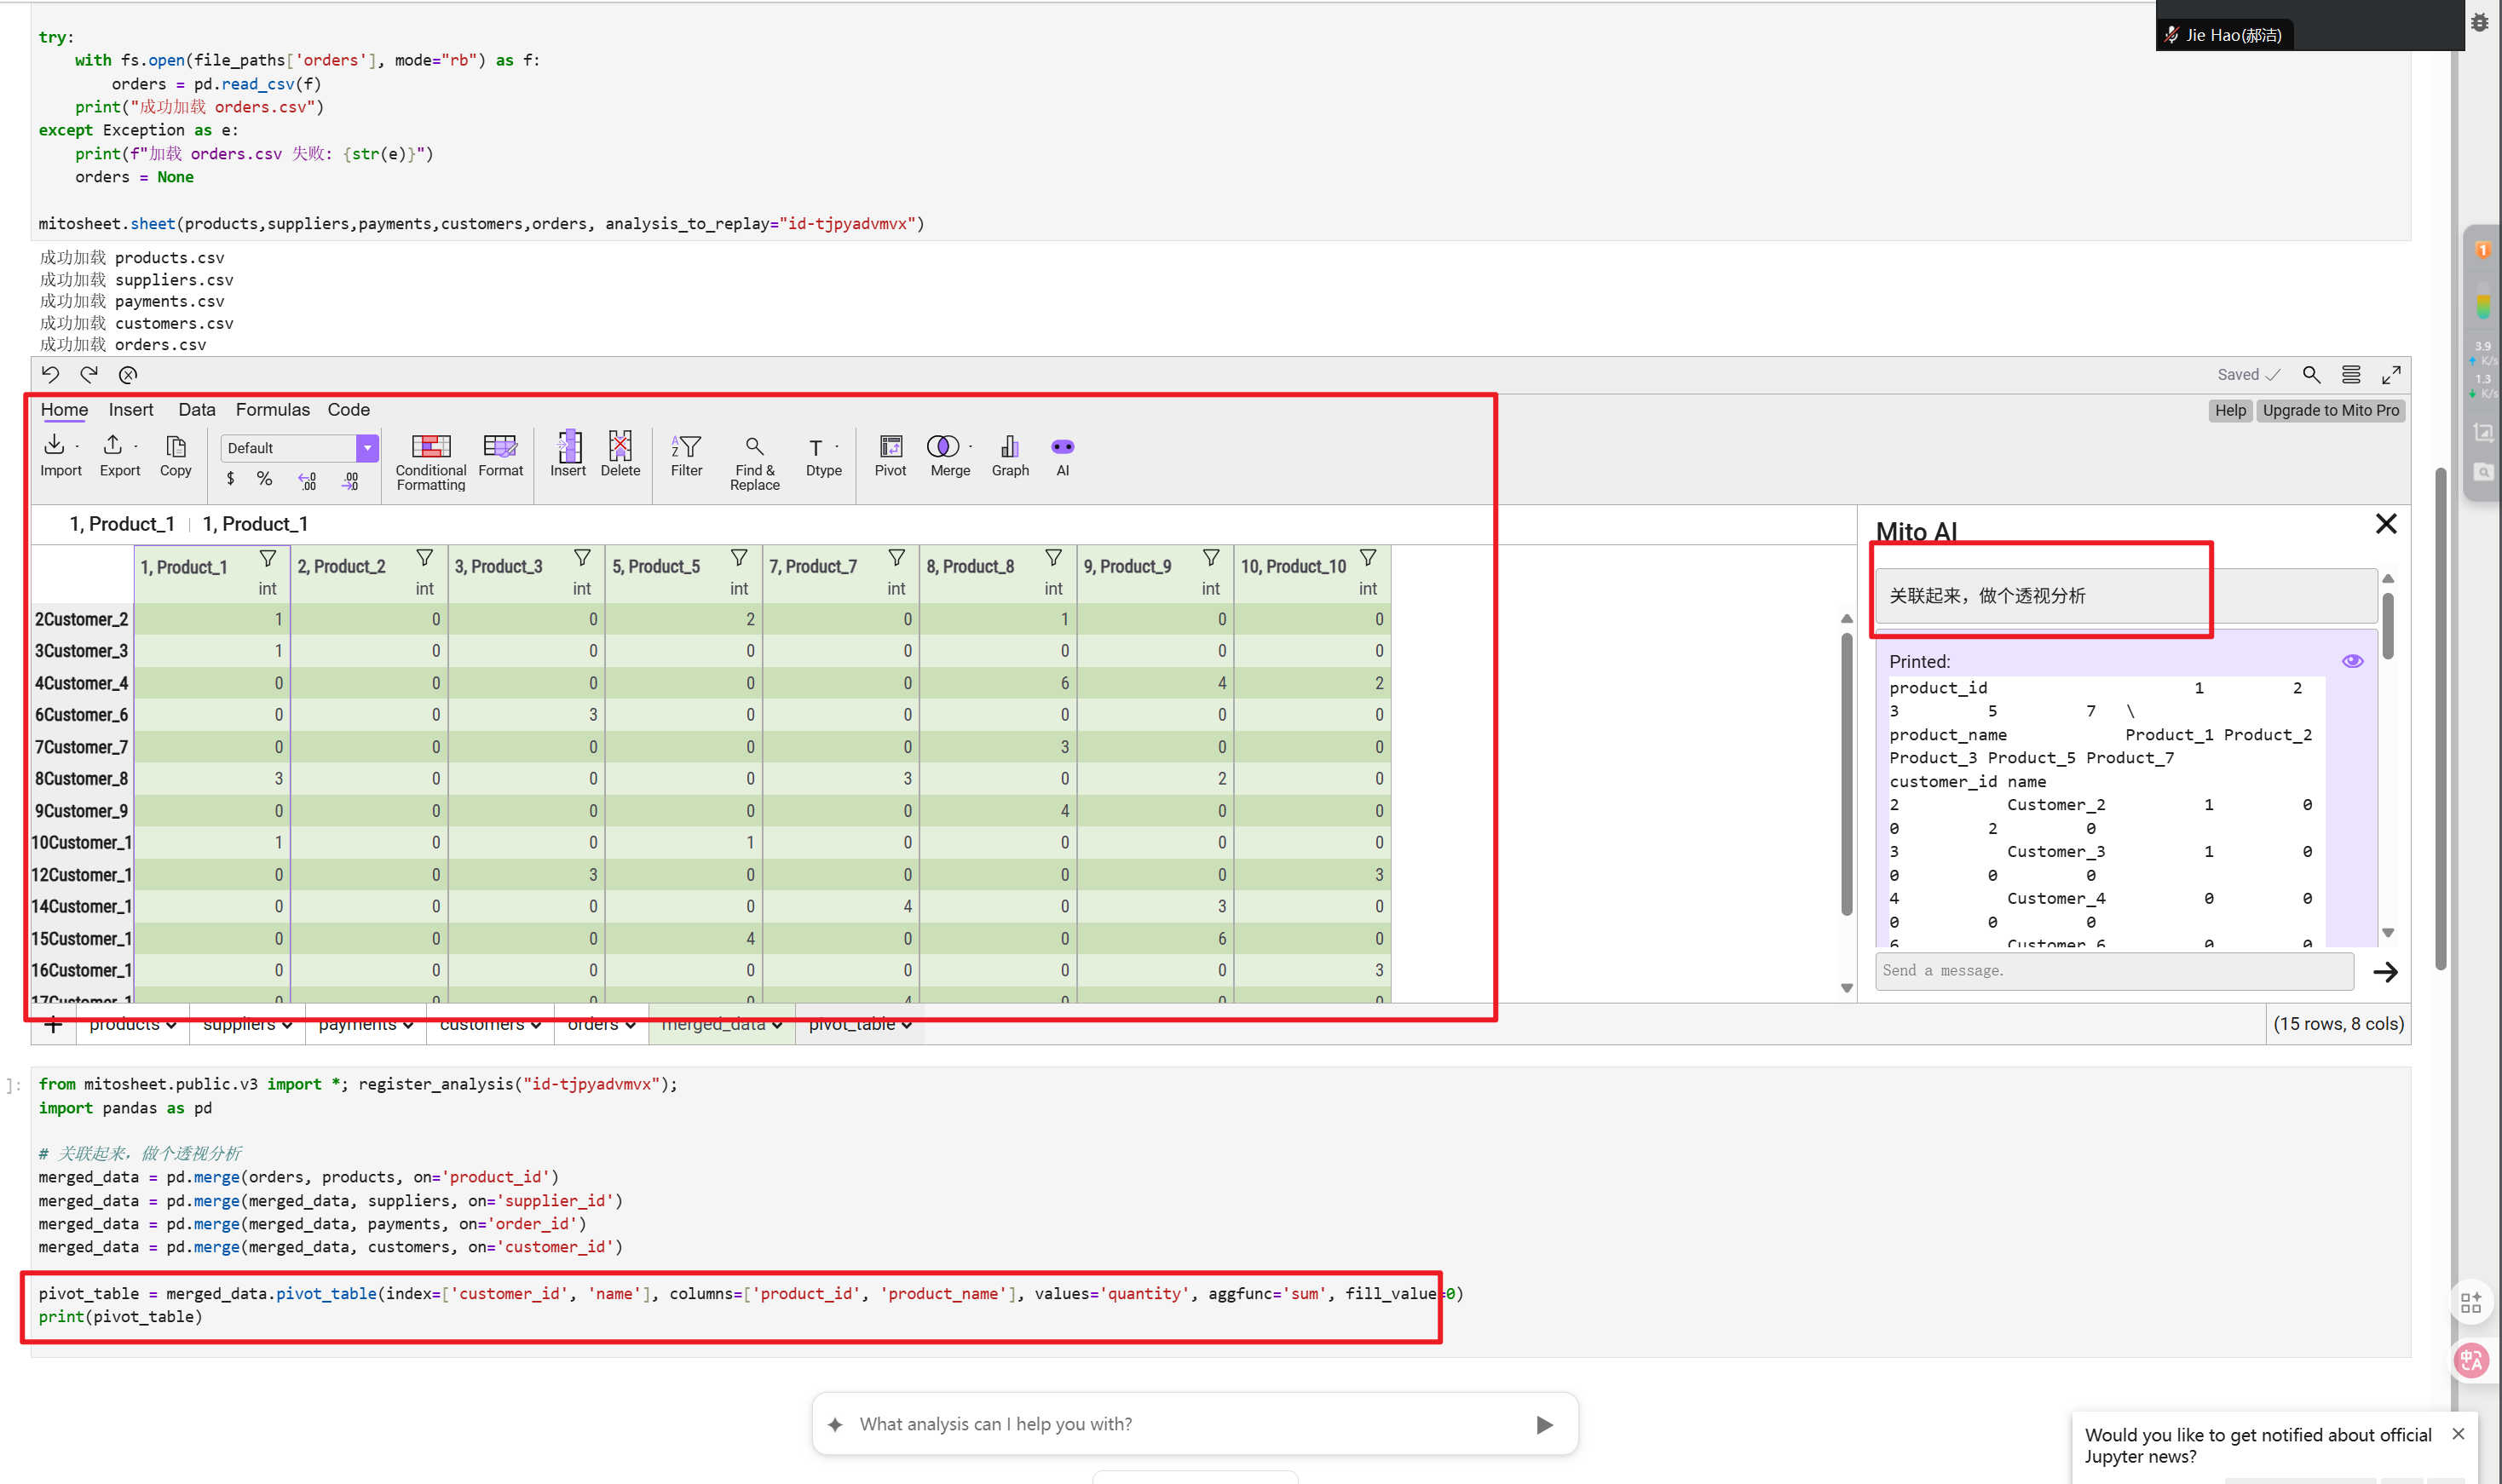Click the Undo arrow icon
2502x1484 pixels.
tap(50, 374)
